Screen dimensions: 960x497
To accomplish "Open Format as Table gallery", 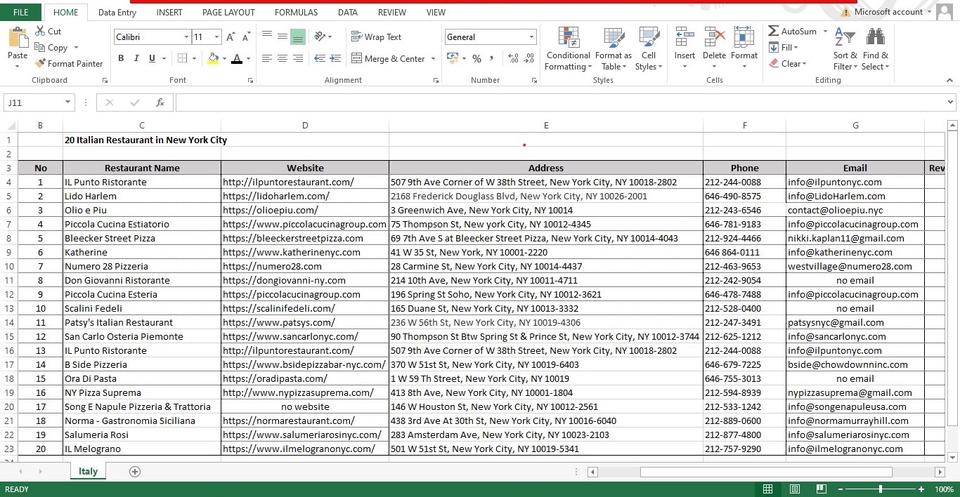I will 613,48.
